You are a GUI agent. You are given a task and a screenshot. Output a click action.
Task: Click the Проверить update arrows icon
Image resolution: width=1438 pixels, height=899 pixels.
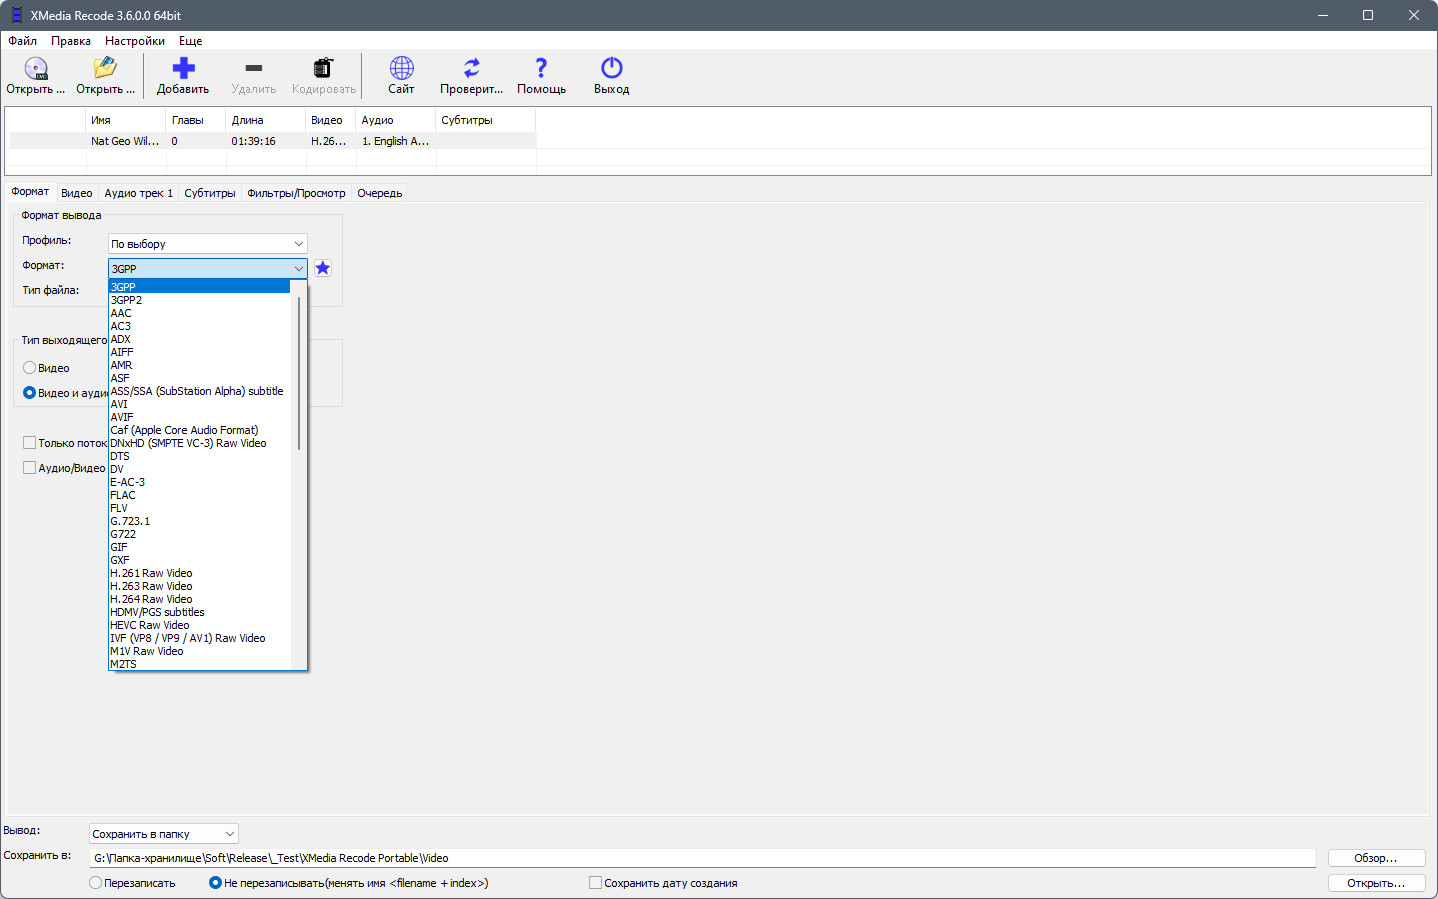[471, 68]
